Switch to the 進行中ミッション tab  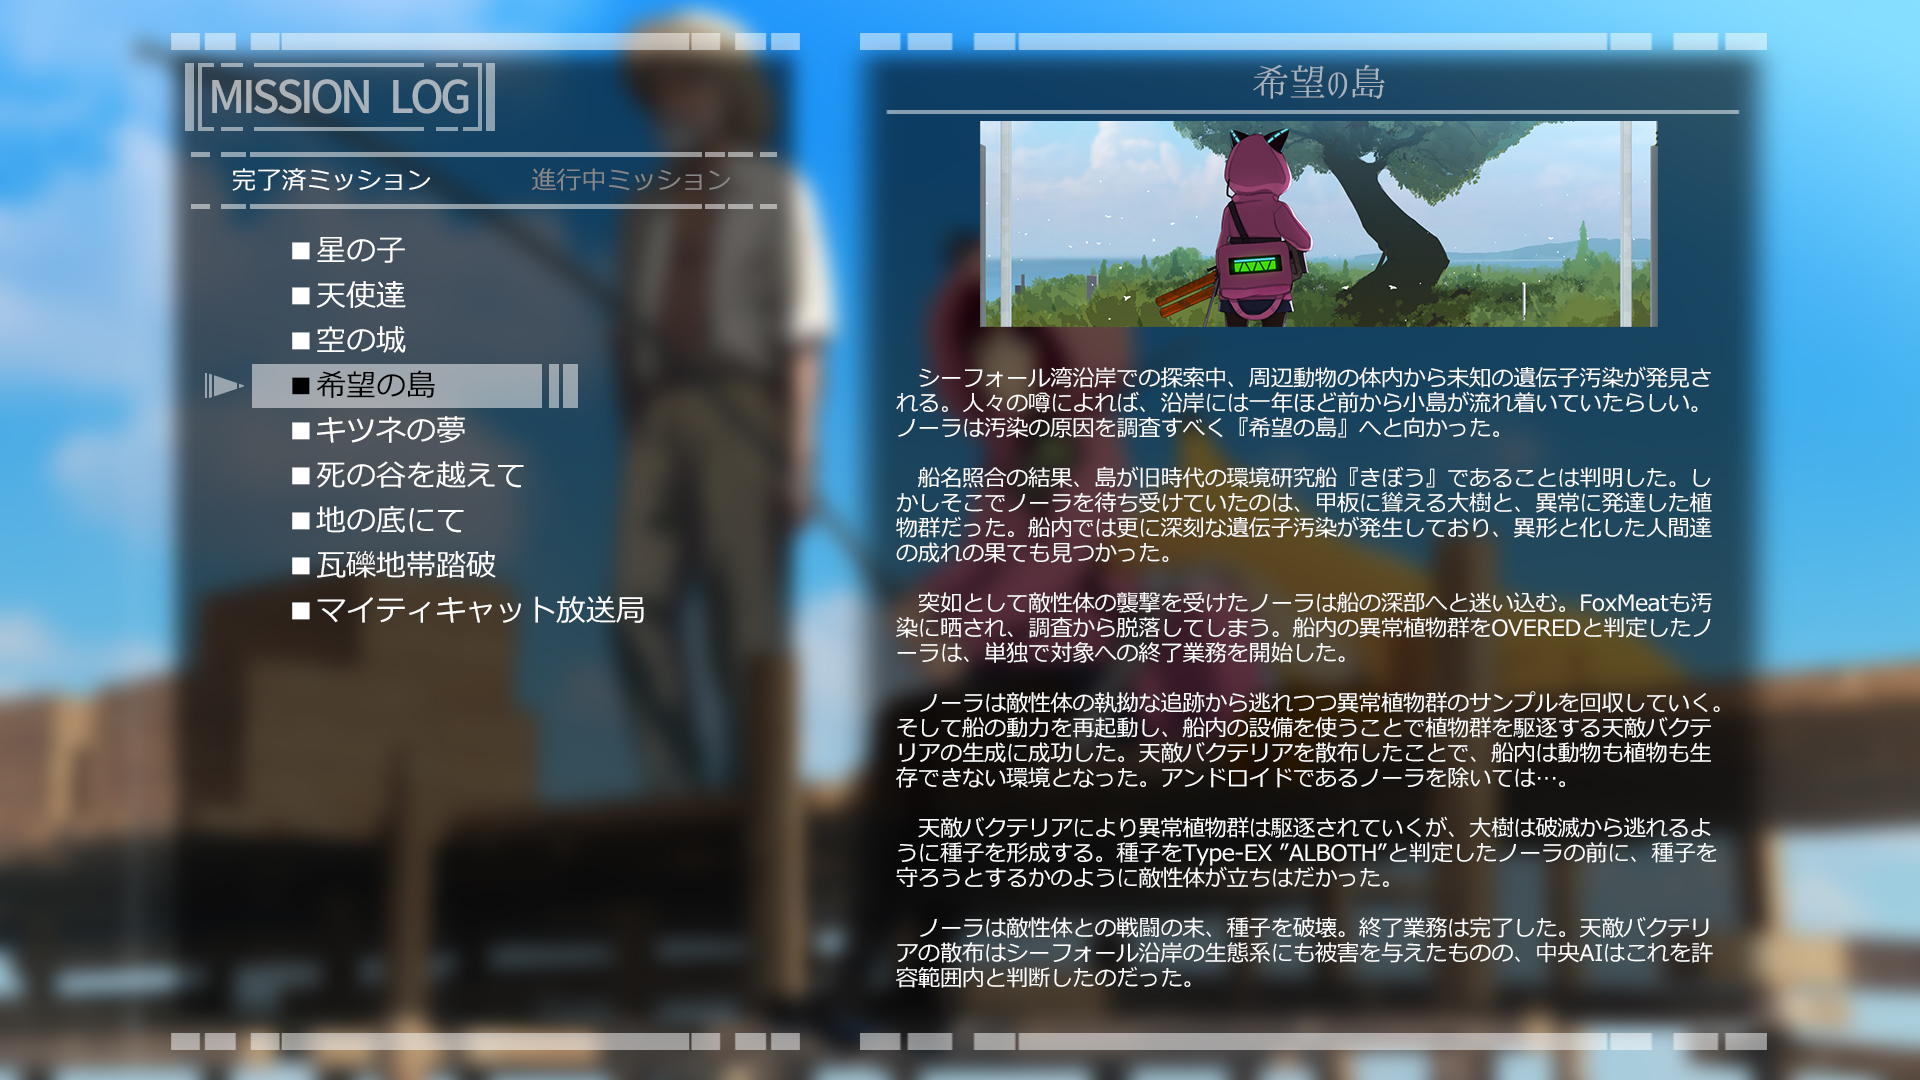631,180
